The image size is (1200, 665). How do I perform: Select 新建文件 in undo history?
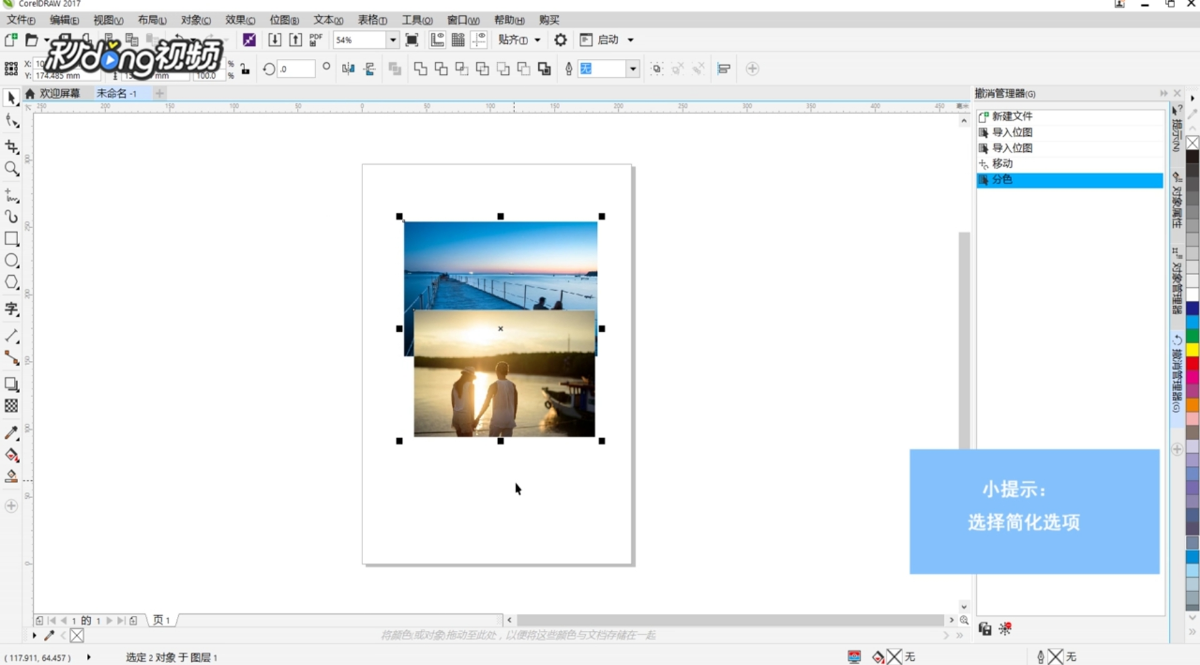[1070, 117]
